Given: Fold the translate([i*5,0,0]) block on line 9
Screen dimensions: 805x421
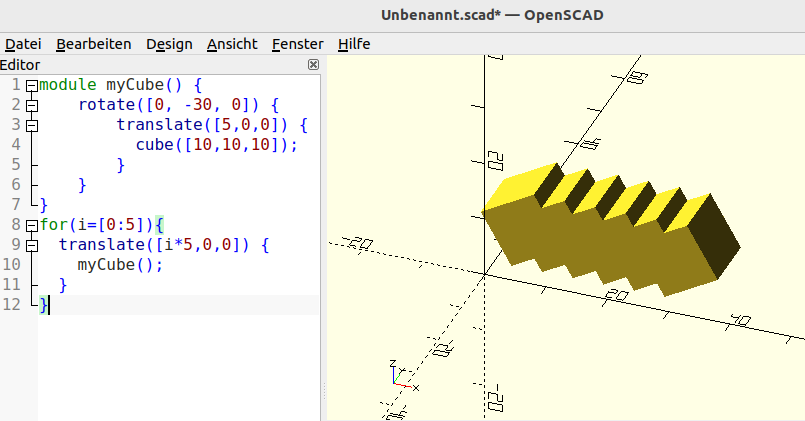Looking at the screenshot, I should (31, 245).
